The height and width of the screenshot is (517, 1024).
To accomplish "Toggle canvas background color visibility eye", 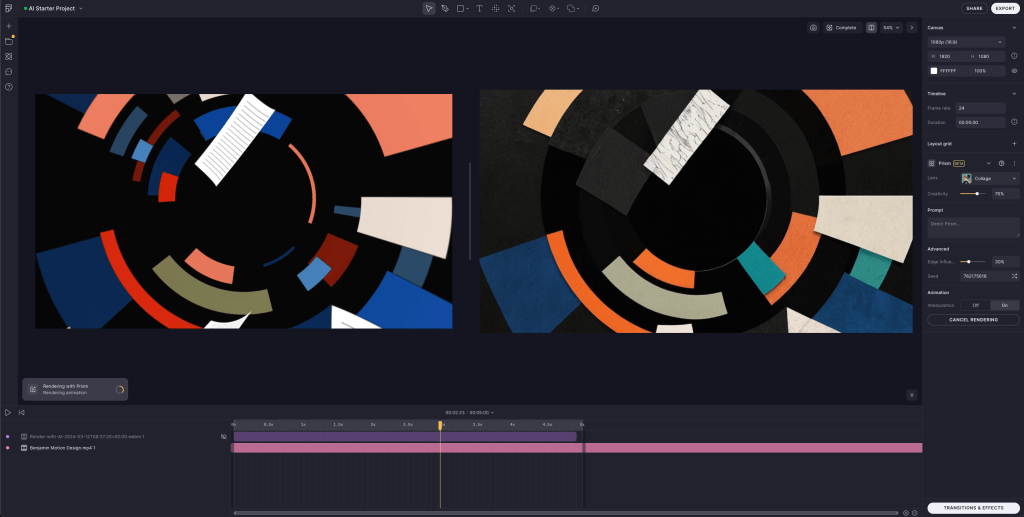I will pyautogui.click(x=1014, y=71).
